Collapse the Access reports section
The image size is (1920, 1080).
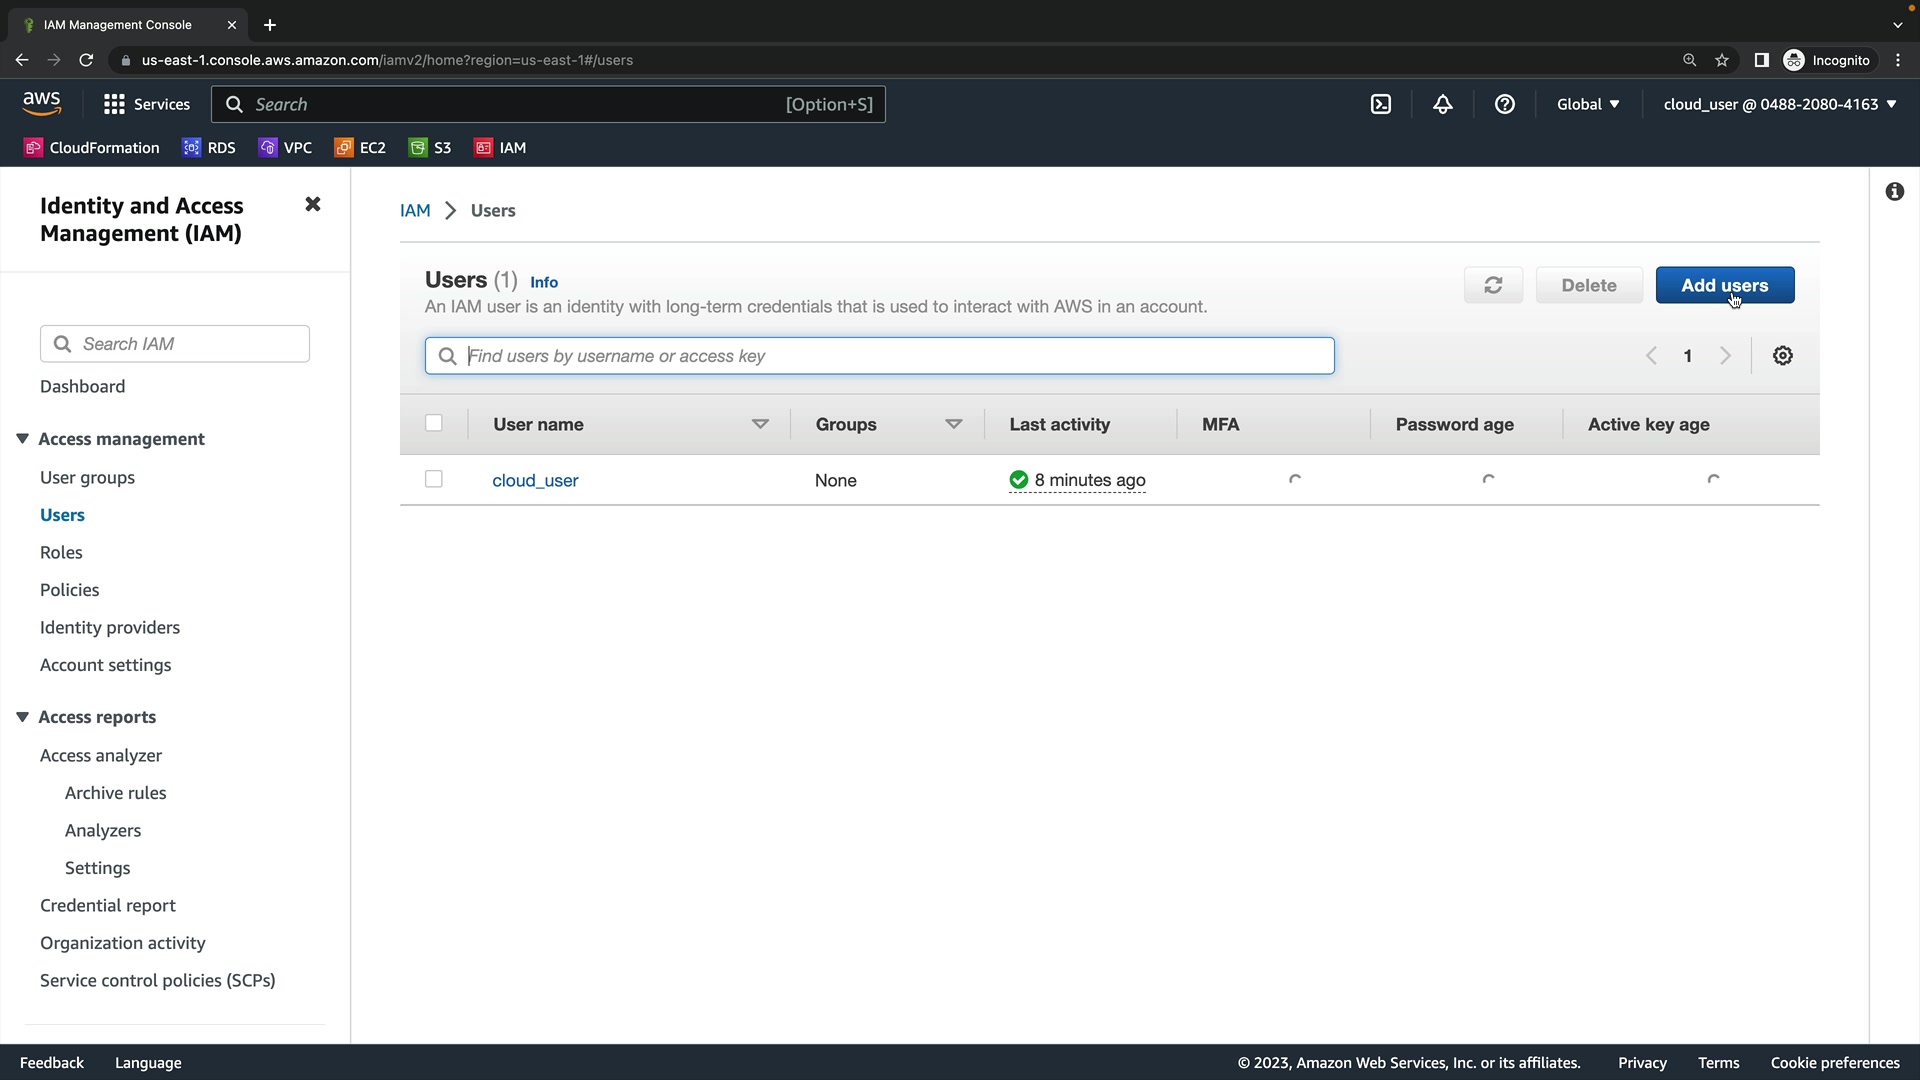tap(22, 717)
